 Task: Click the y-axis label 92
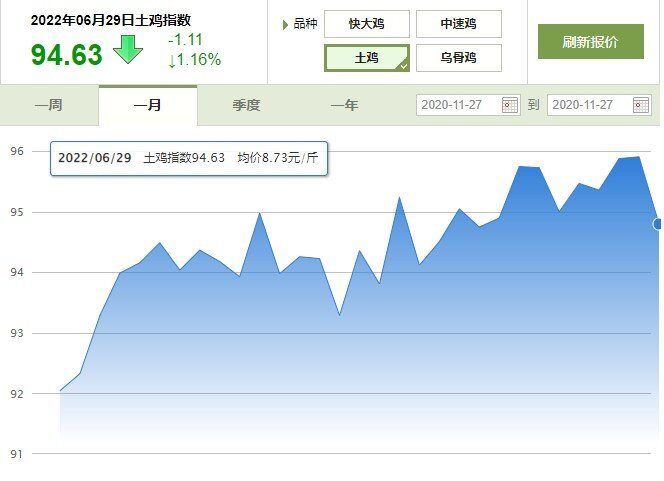17,394
